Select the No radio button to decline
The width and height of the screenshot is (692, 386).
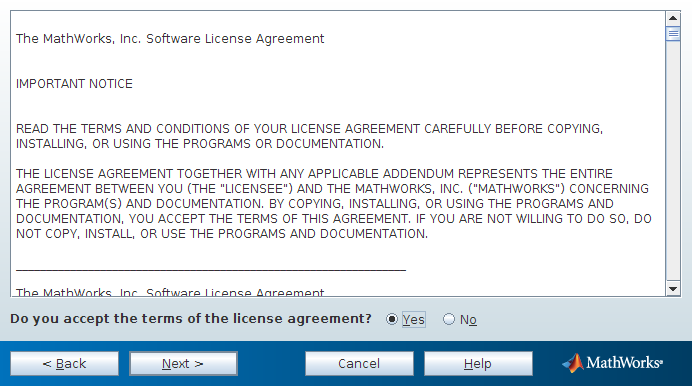click(448, 319)
